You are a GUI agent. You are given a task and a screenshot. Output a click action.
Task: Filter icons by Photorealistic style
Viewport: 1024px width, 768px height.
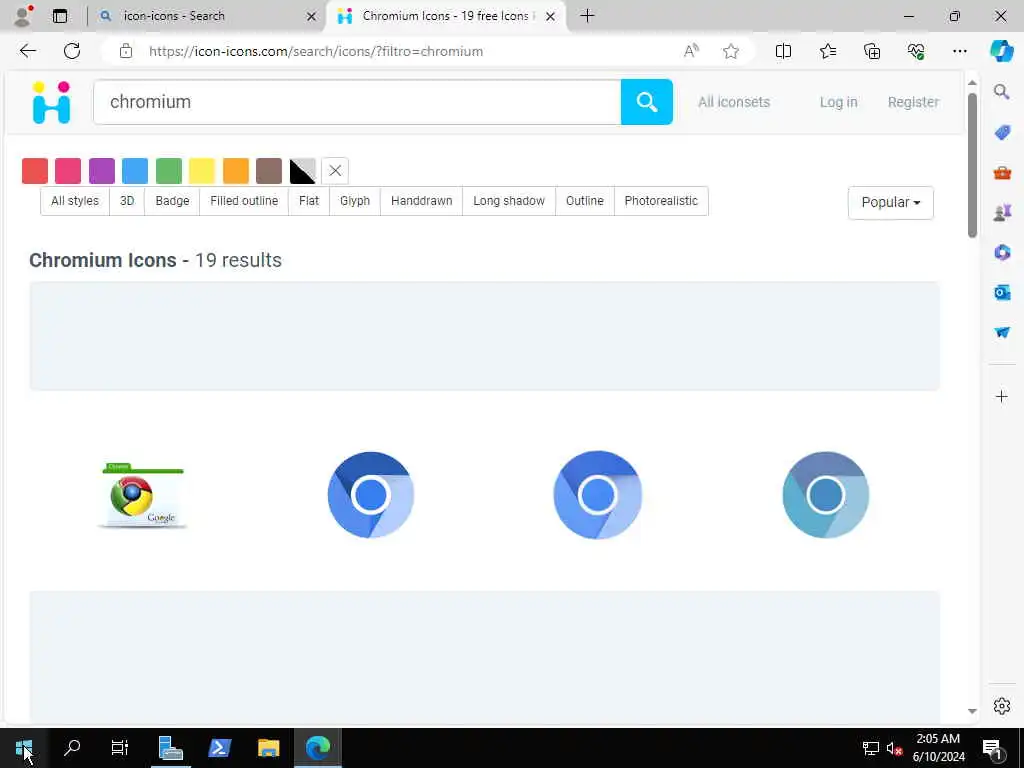(661, 200)
